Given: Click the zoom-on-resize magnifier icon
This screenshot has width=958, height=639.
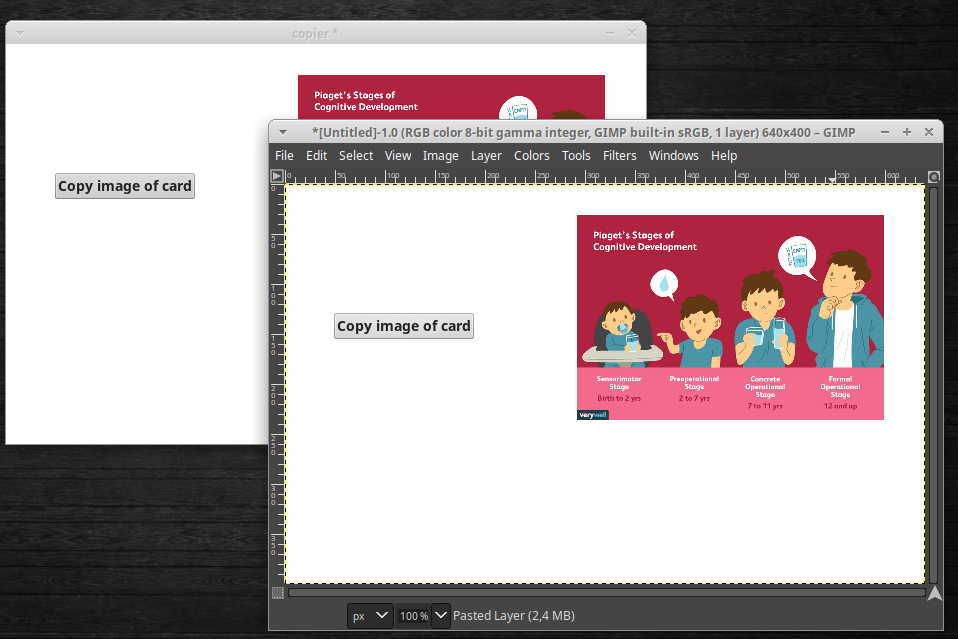Looking at the screenshot, I should [x=934, y=177].
